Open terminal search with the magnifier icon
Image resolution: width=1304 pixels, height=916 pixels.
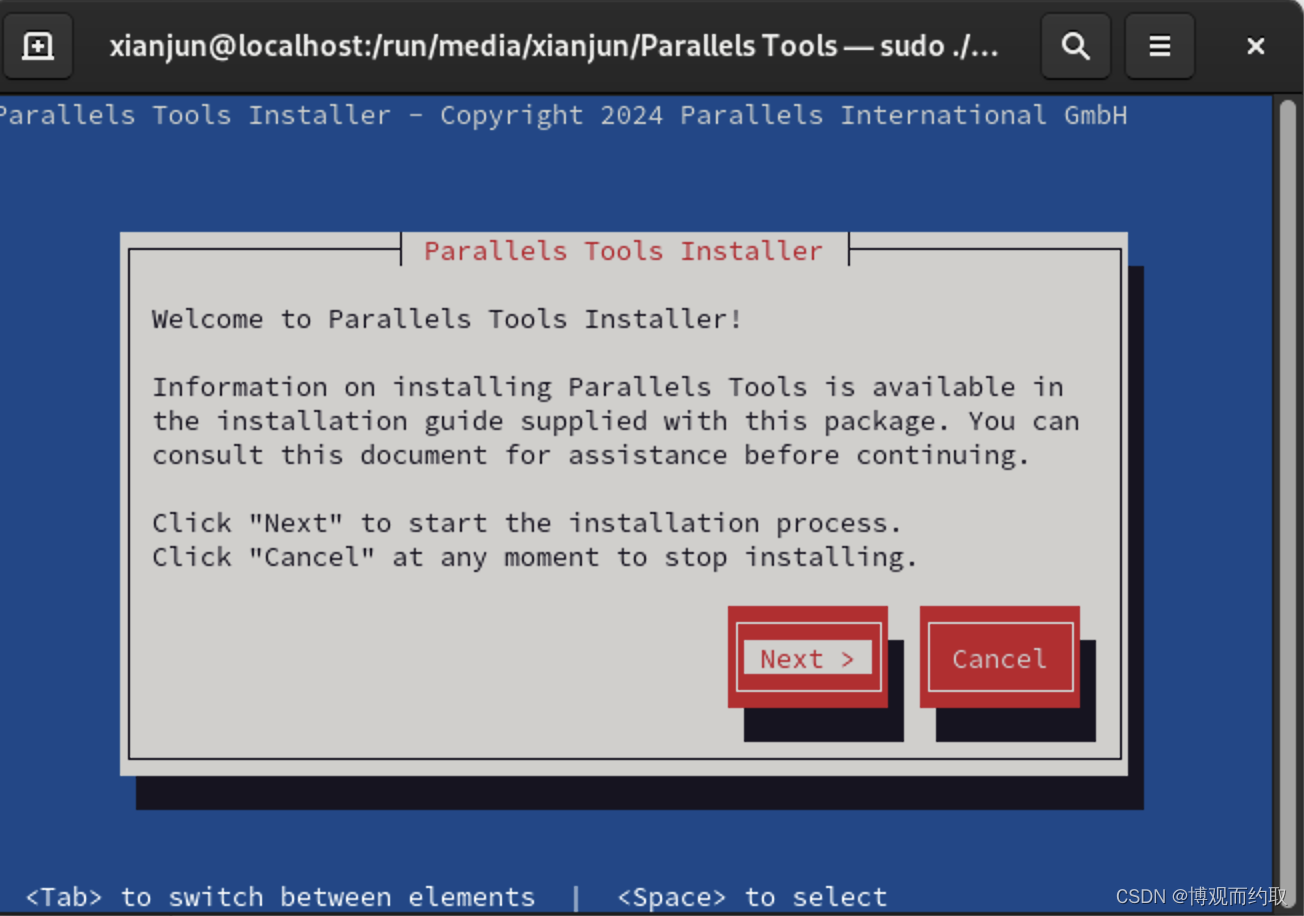(1075, 46)
